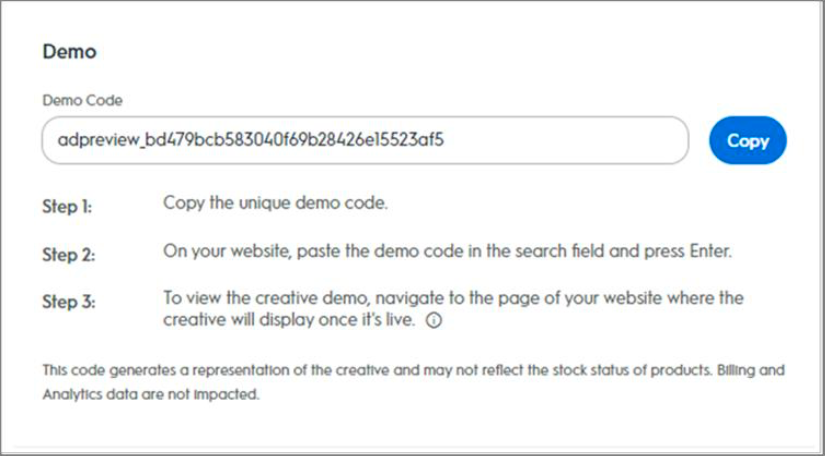
Task: Select the Step 3 label
Action: (x=69, y=302)
